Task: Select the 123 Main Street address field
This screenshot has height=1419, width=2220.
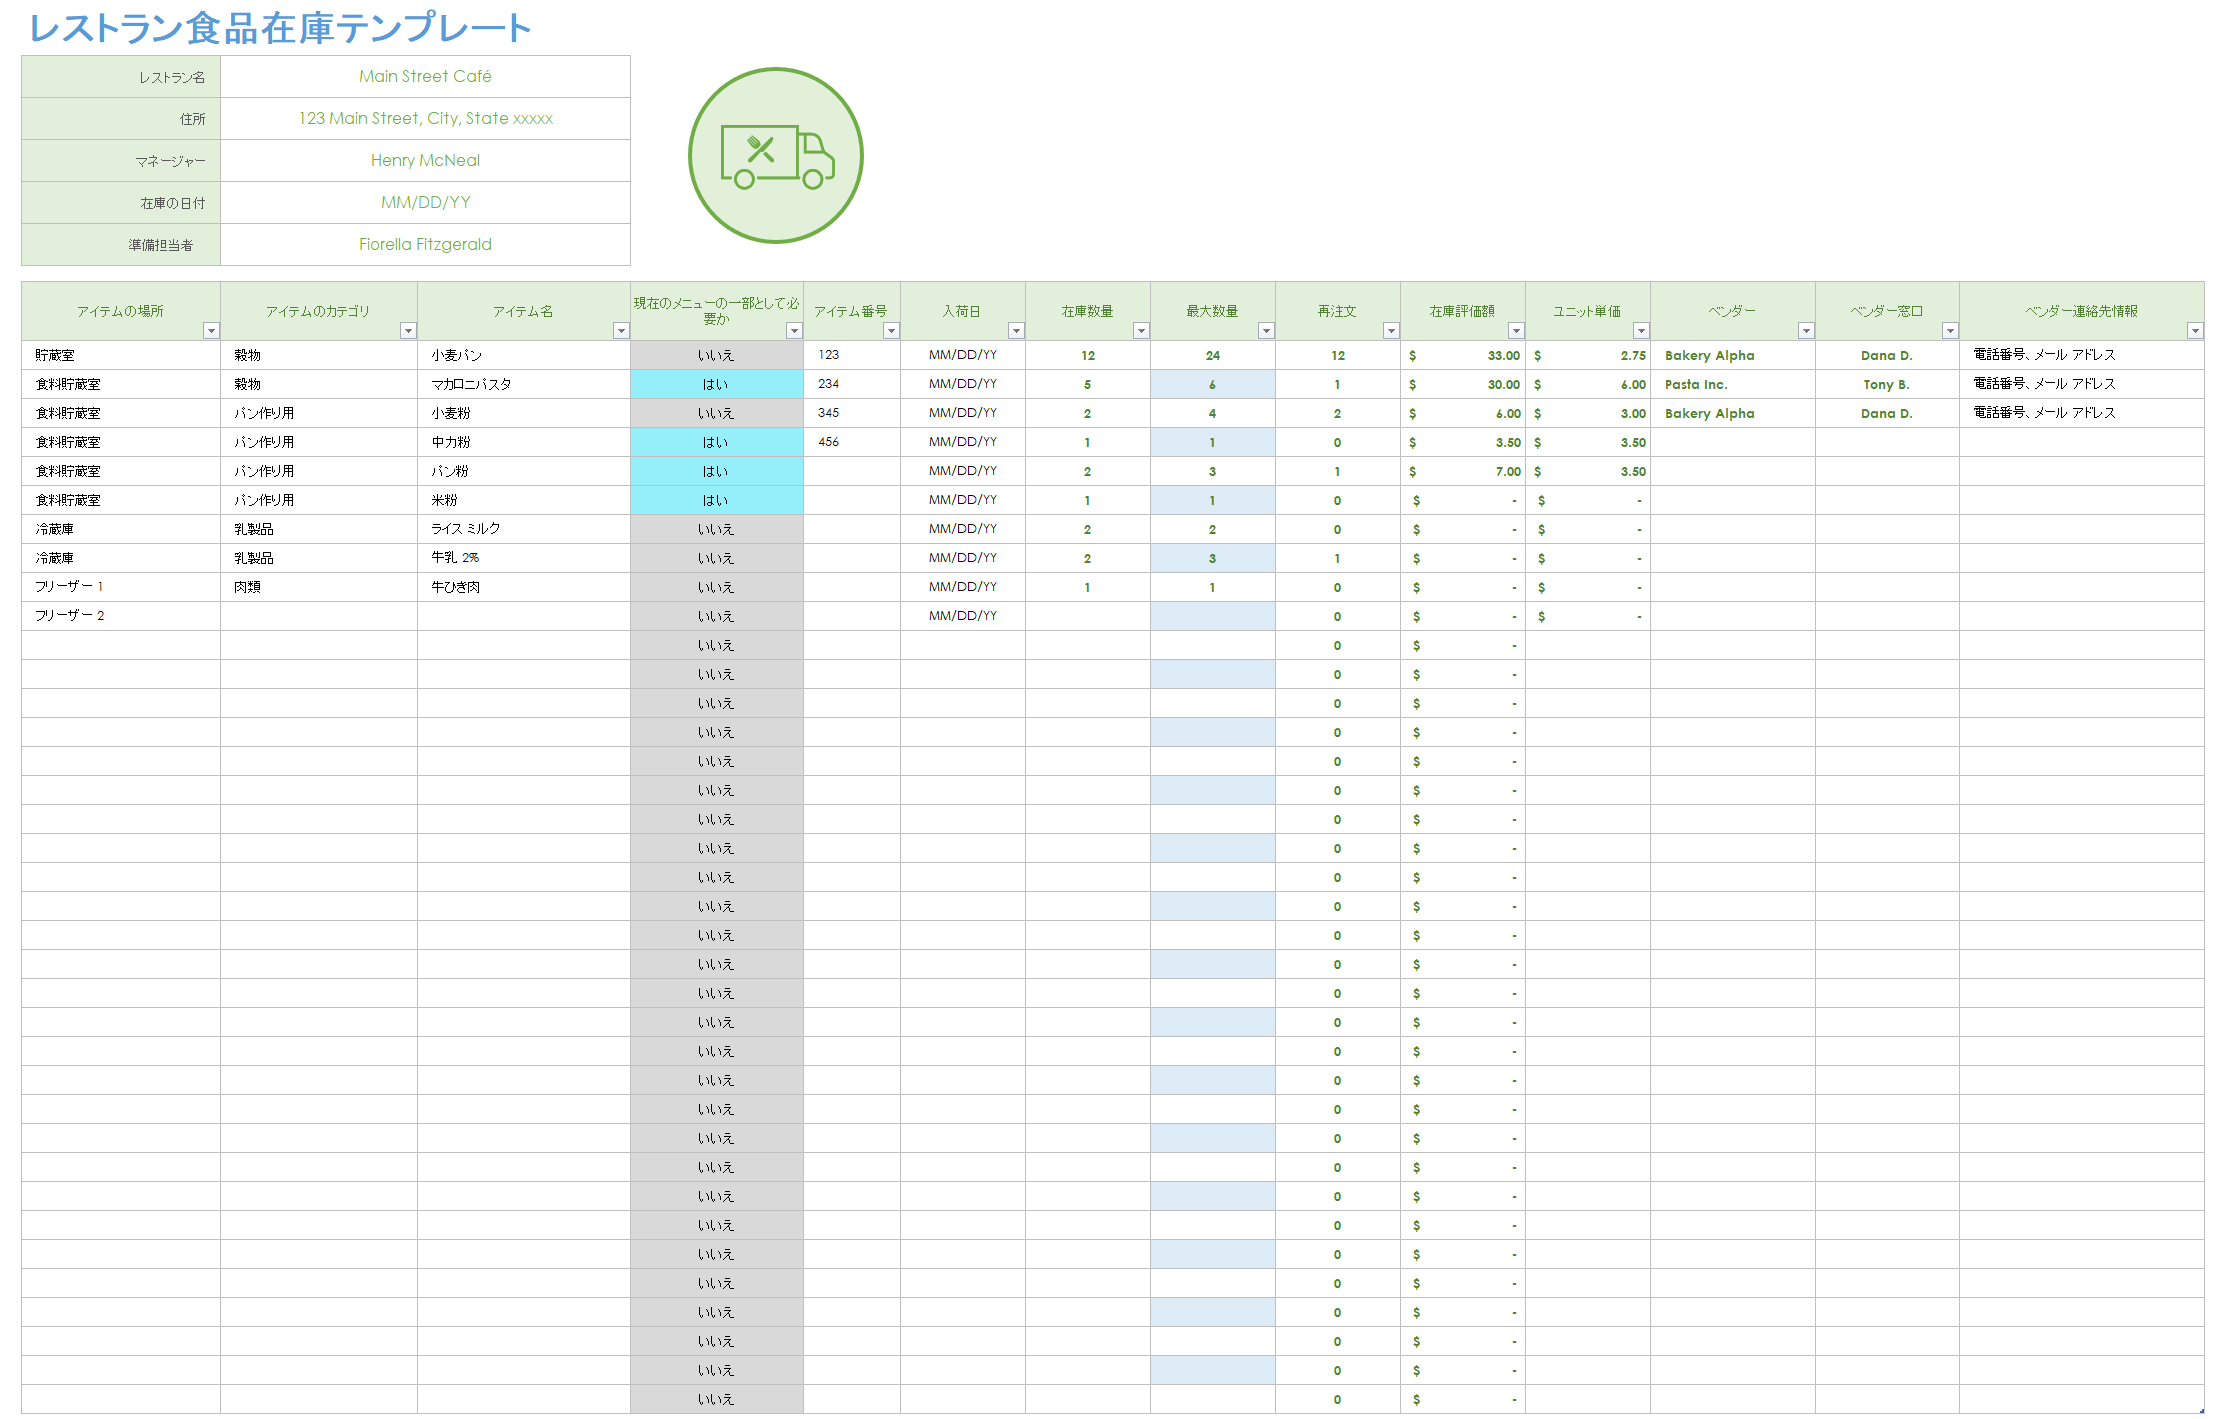Action: click(x=425, y=119)
